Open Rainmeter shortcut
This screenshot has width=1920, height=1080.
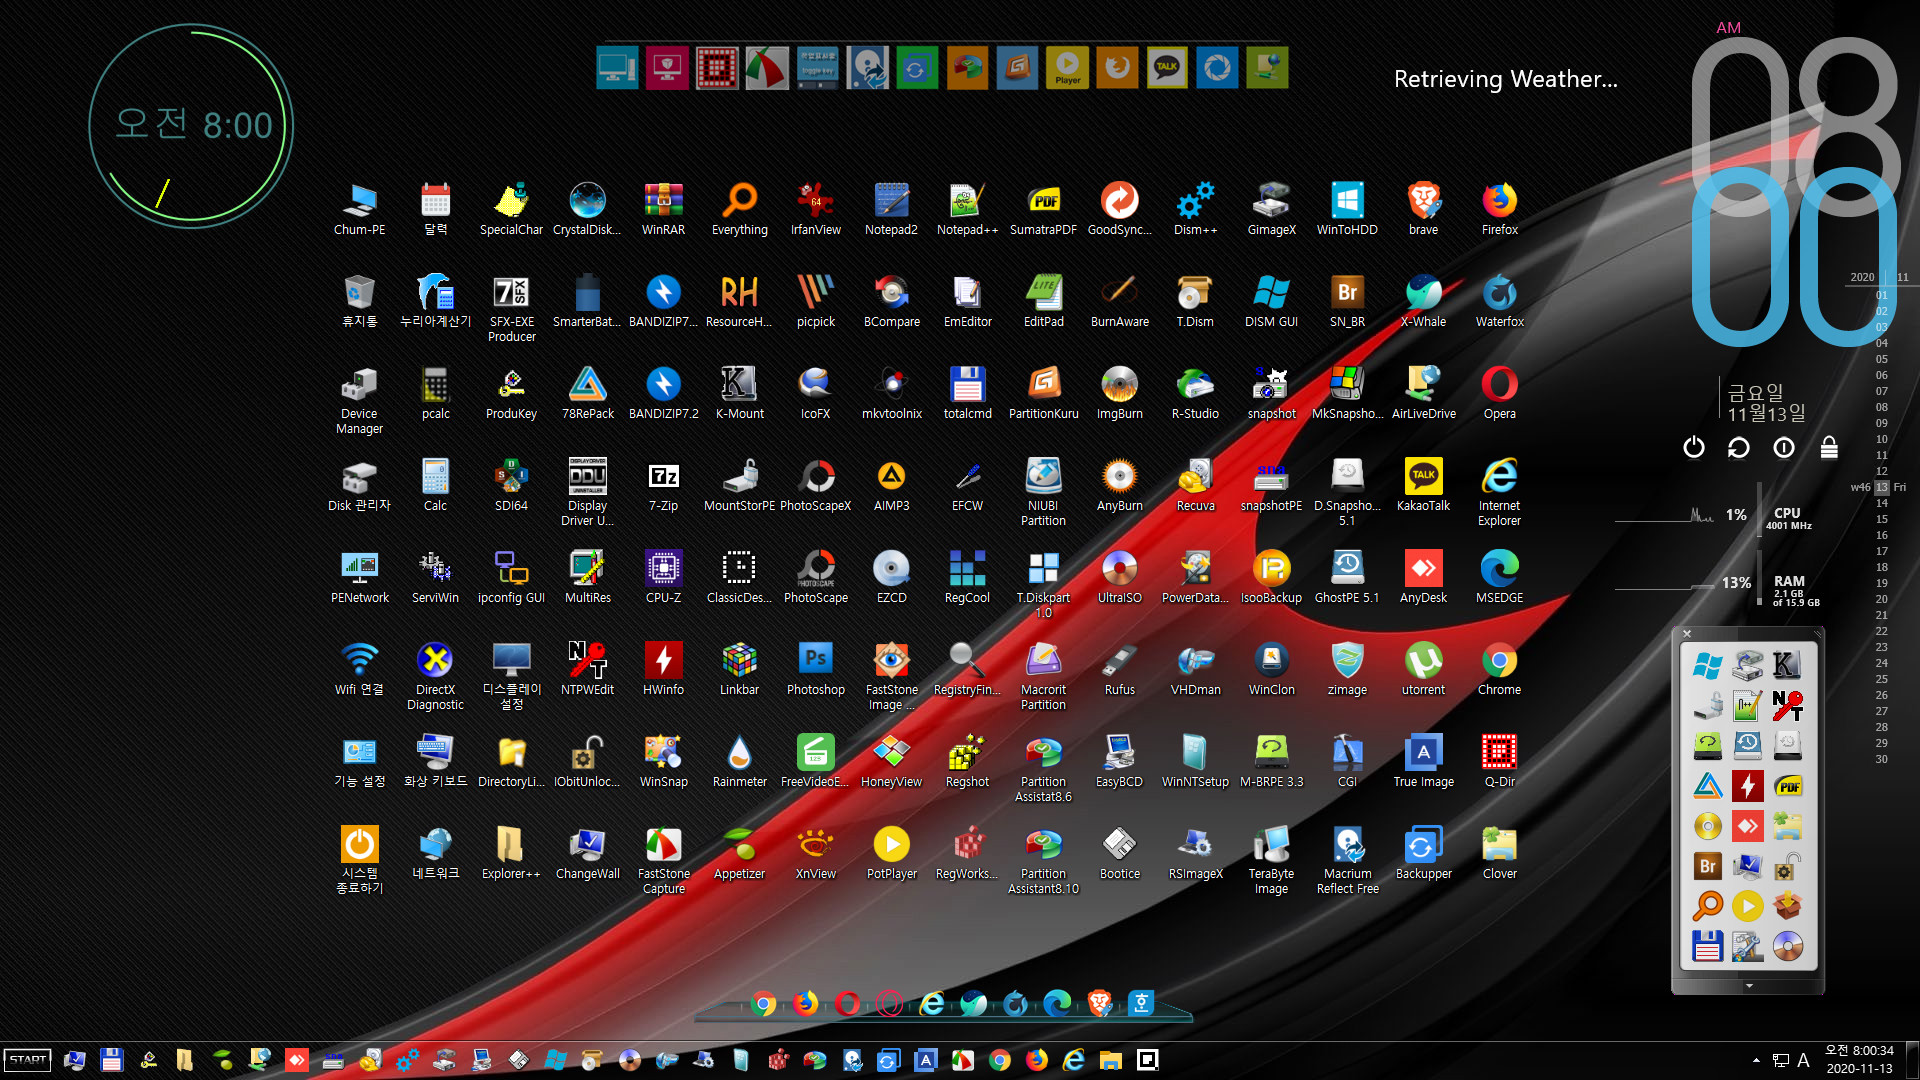pos(739,762)
